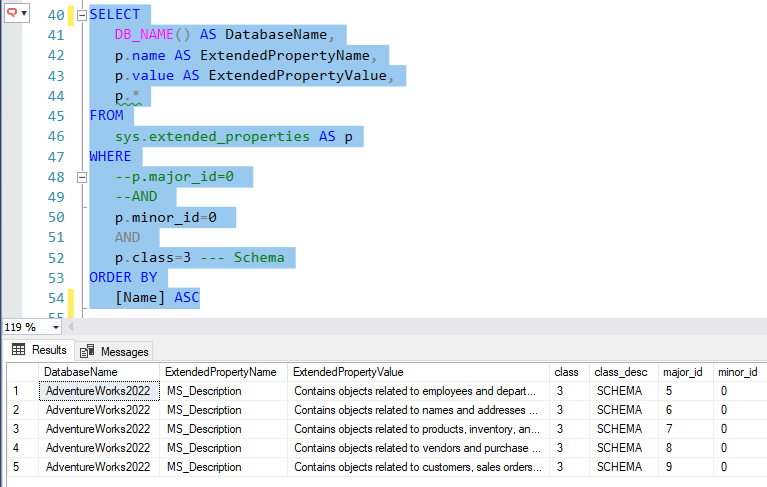The width and height of the screenshot is (767, 487).
Task: Select the class column header
Action: pos(569,372)
